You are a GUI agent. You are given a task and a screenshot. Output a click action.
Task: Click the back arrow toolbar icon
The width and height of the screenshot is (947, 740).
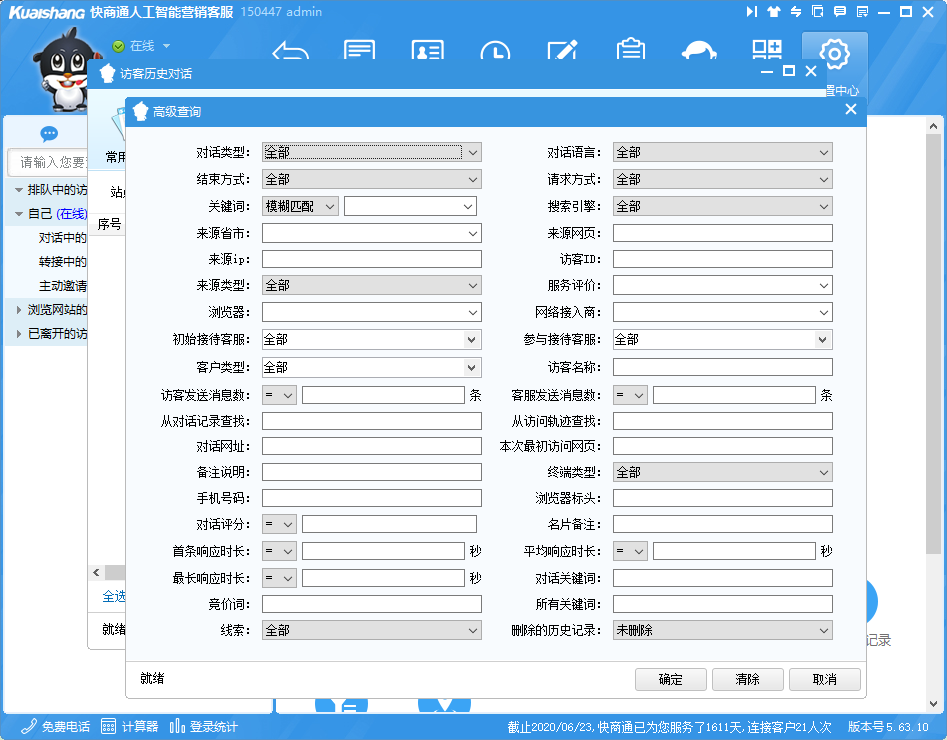[291, 52]
